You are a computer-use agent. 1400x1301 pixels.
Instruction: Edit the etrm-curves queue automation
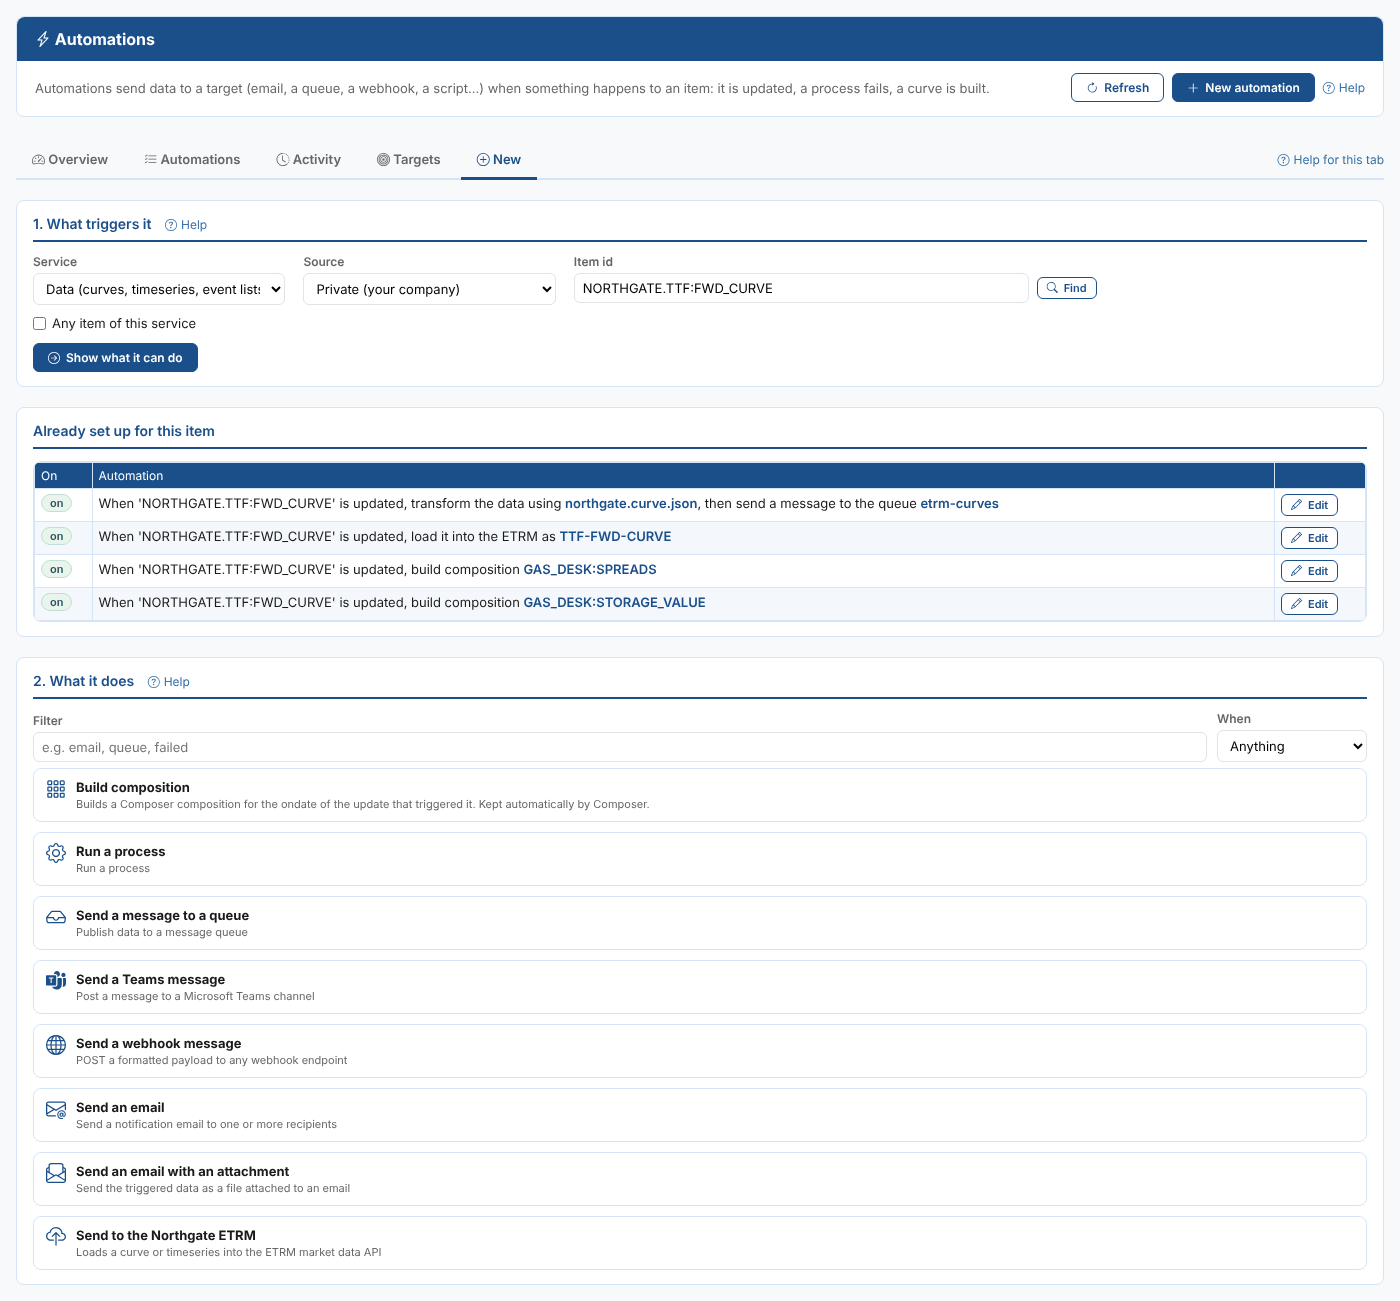click(x=1309, y=505)
